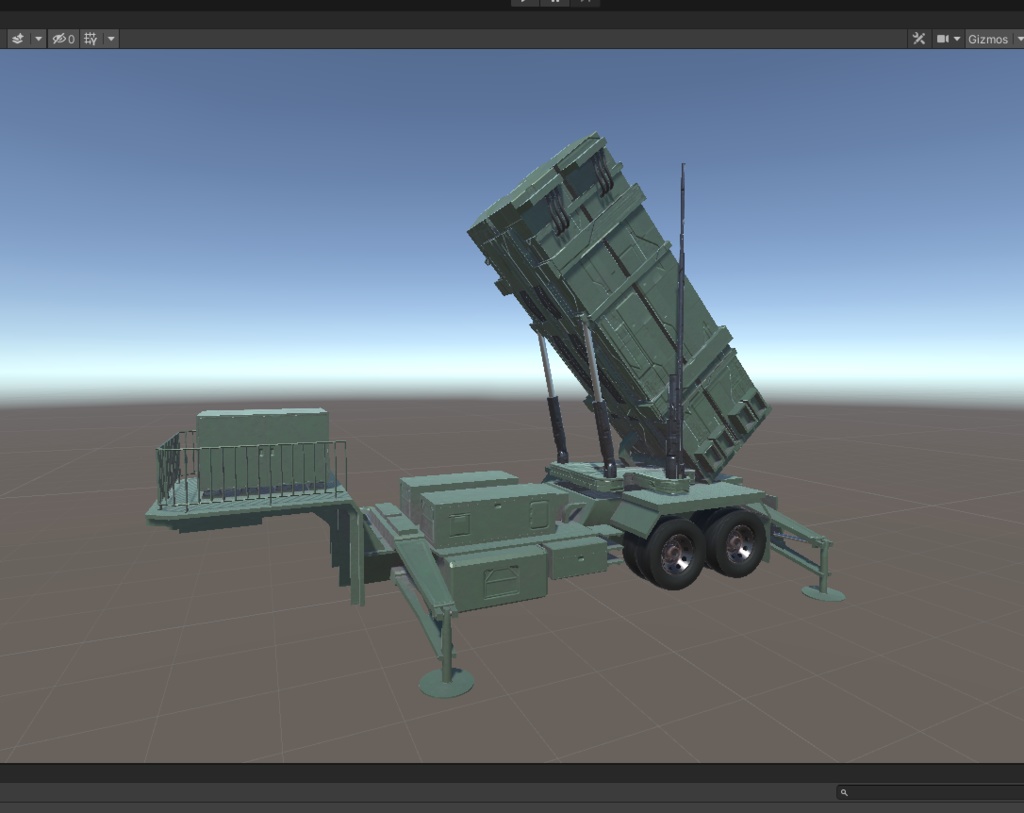Click the Pause control

point(555,3)
